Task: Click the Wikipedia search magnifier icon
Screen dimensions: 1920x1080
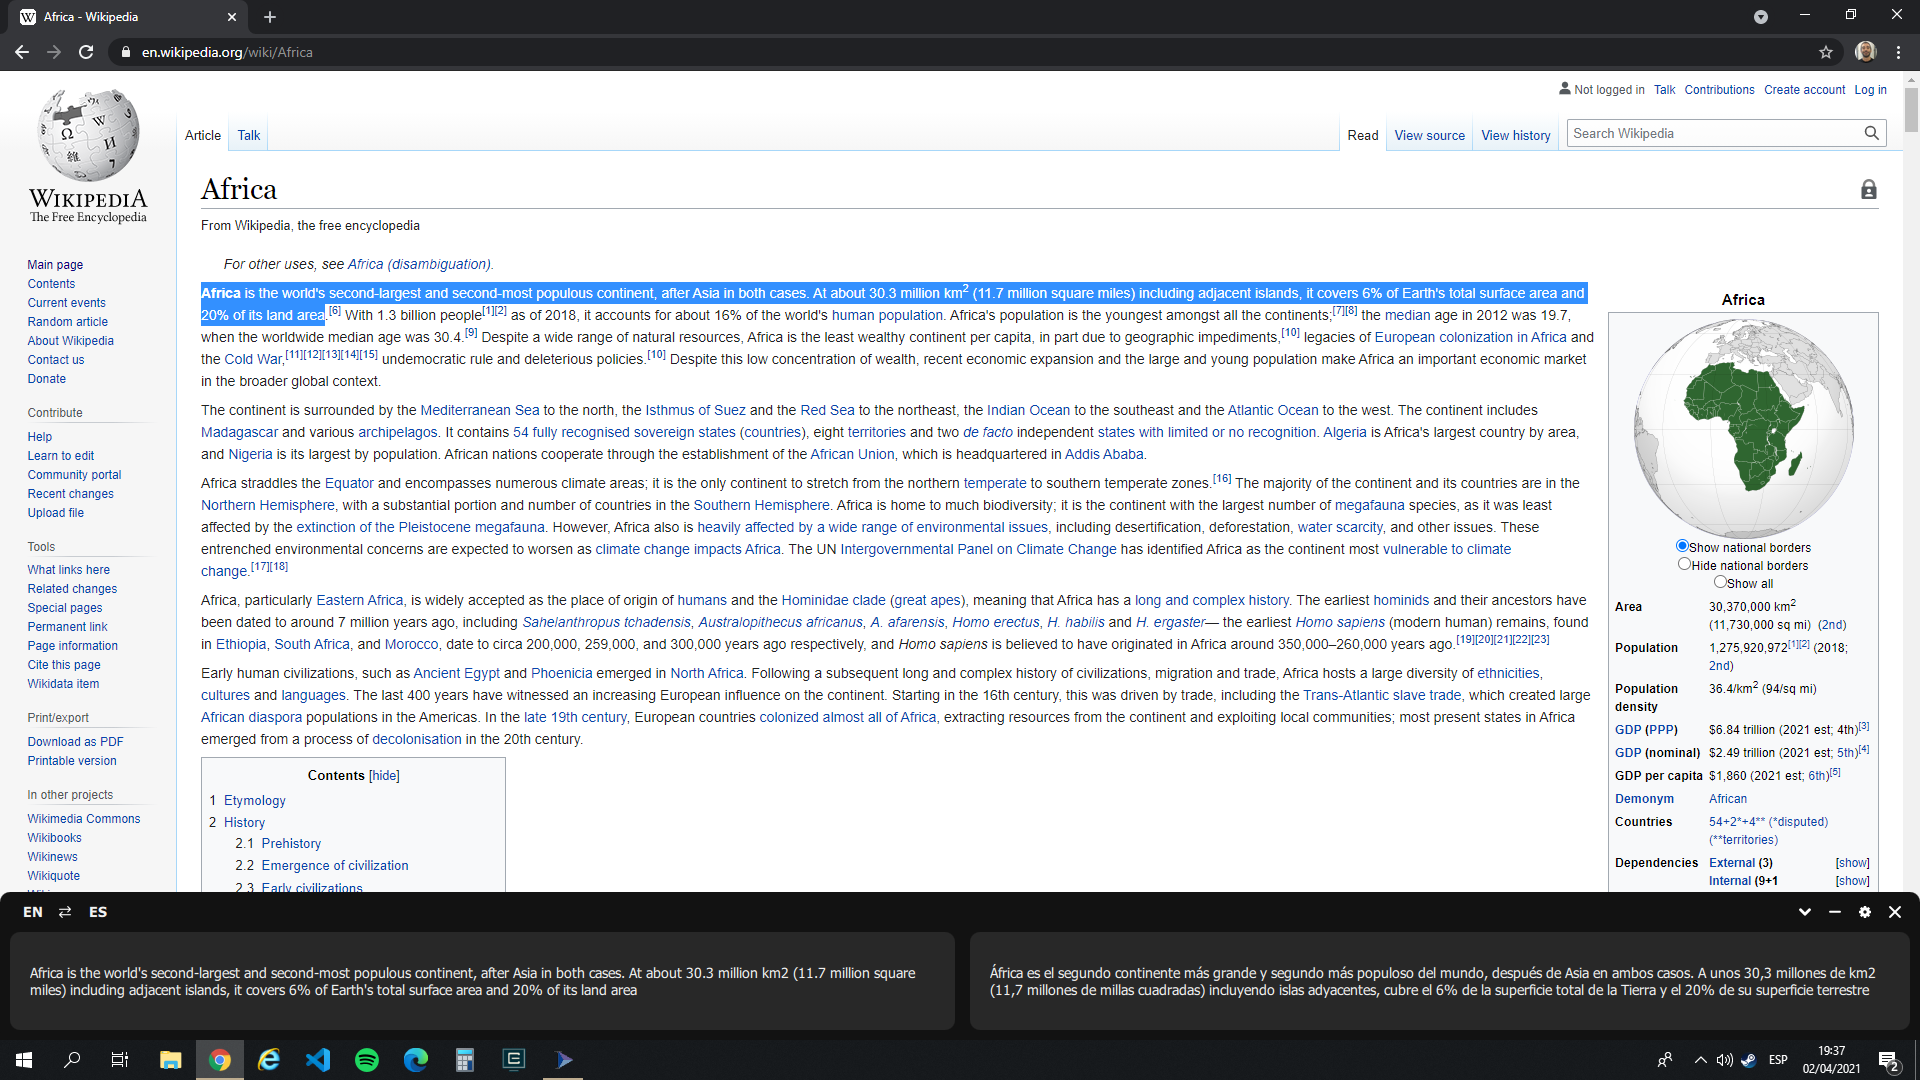Action: [x=1871, y=133]
